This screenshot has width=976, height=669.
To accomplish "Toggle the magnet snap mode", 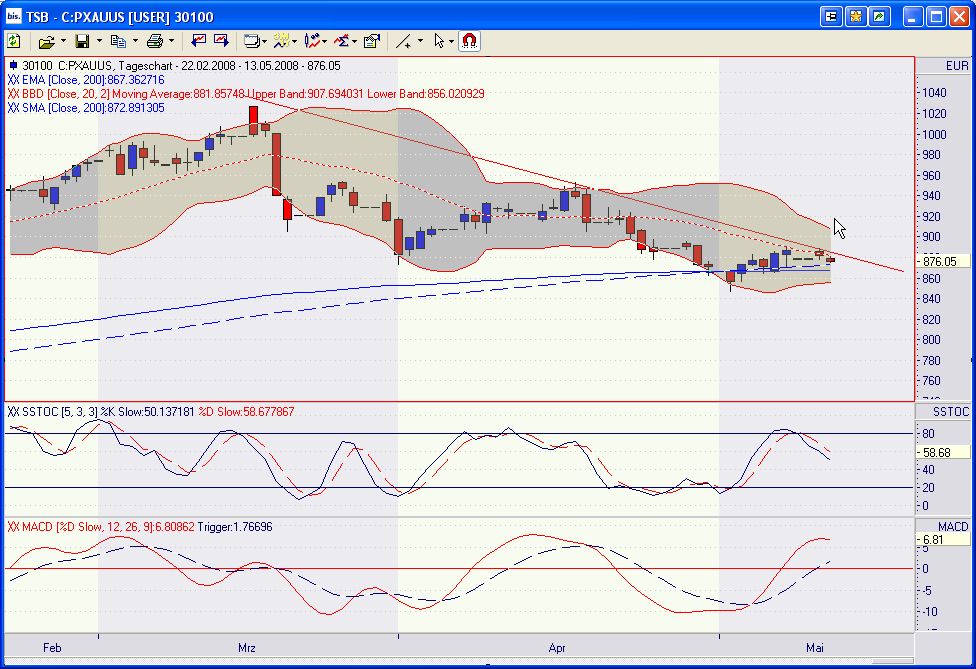I will tap(469, 42).
